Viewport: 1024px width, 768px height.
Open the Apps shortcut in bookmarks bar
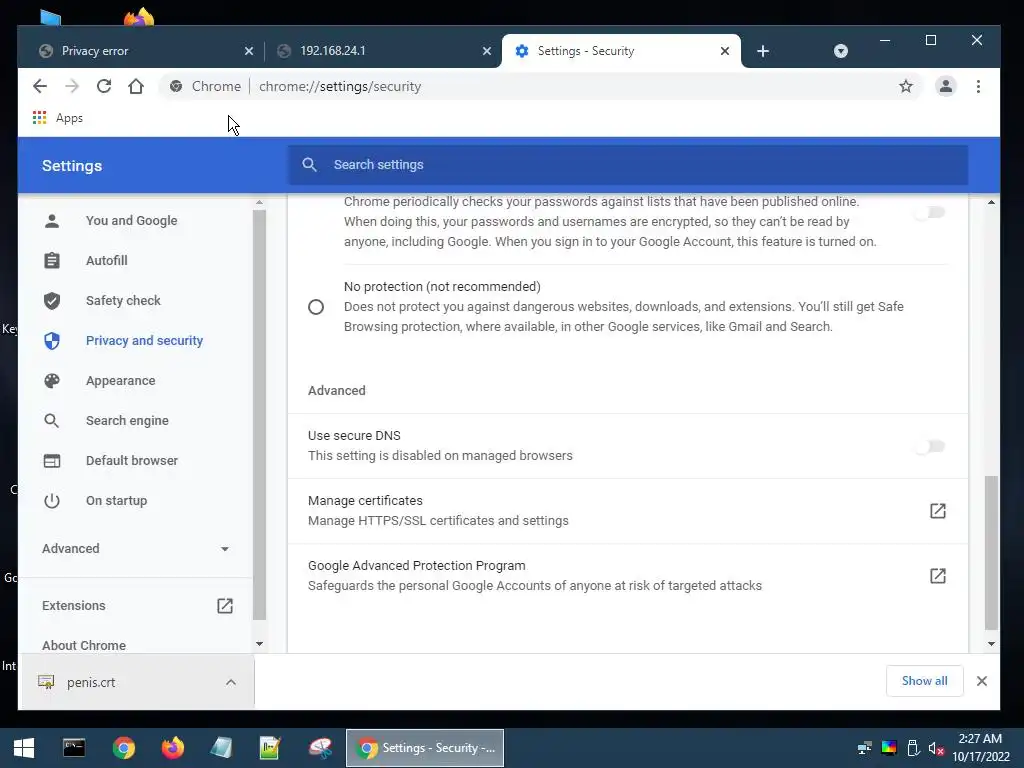point(58,118)
